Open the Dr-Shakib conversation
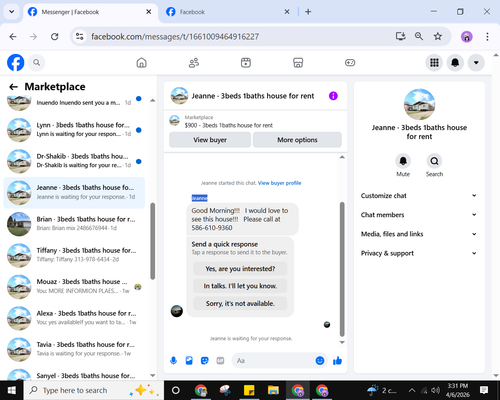The image size is (500, 400). click(74, 161)
